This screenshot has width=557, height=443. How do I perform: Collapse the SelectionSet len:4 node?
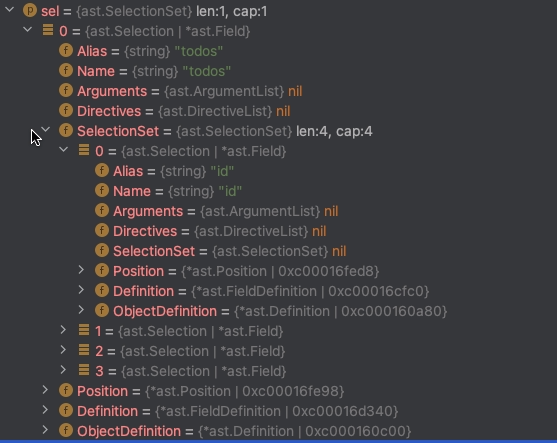point(45,130)
